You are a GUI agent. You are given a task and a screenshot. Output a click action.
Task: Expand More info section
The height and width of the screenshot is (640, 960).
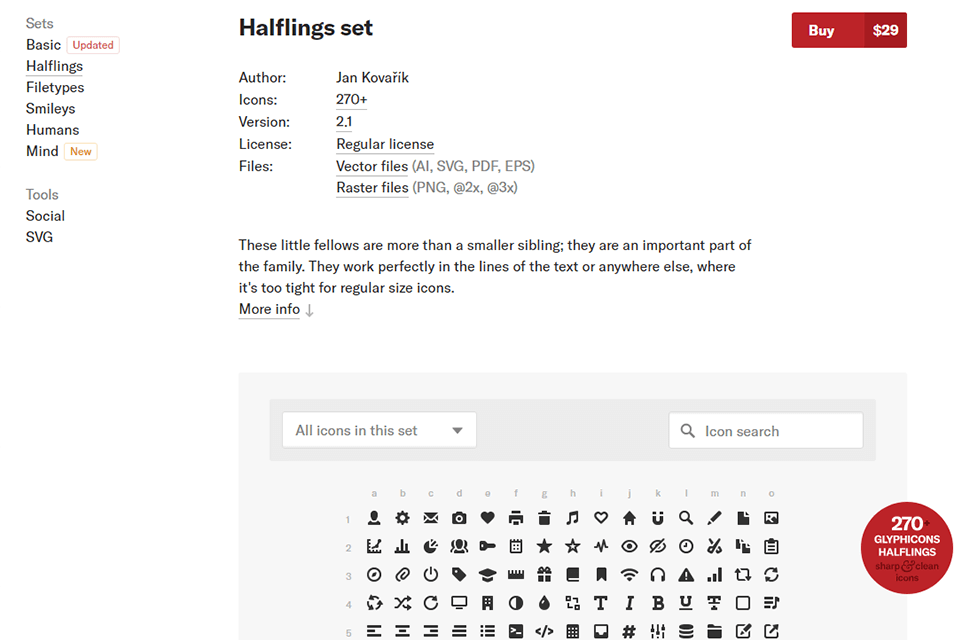pos(269,309)
